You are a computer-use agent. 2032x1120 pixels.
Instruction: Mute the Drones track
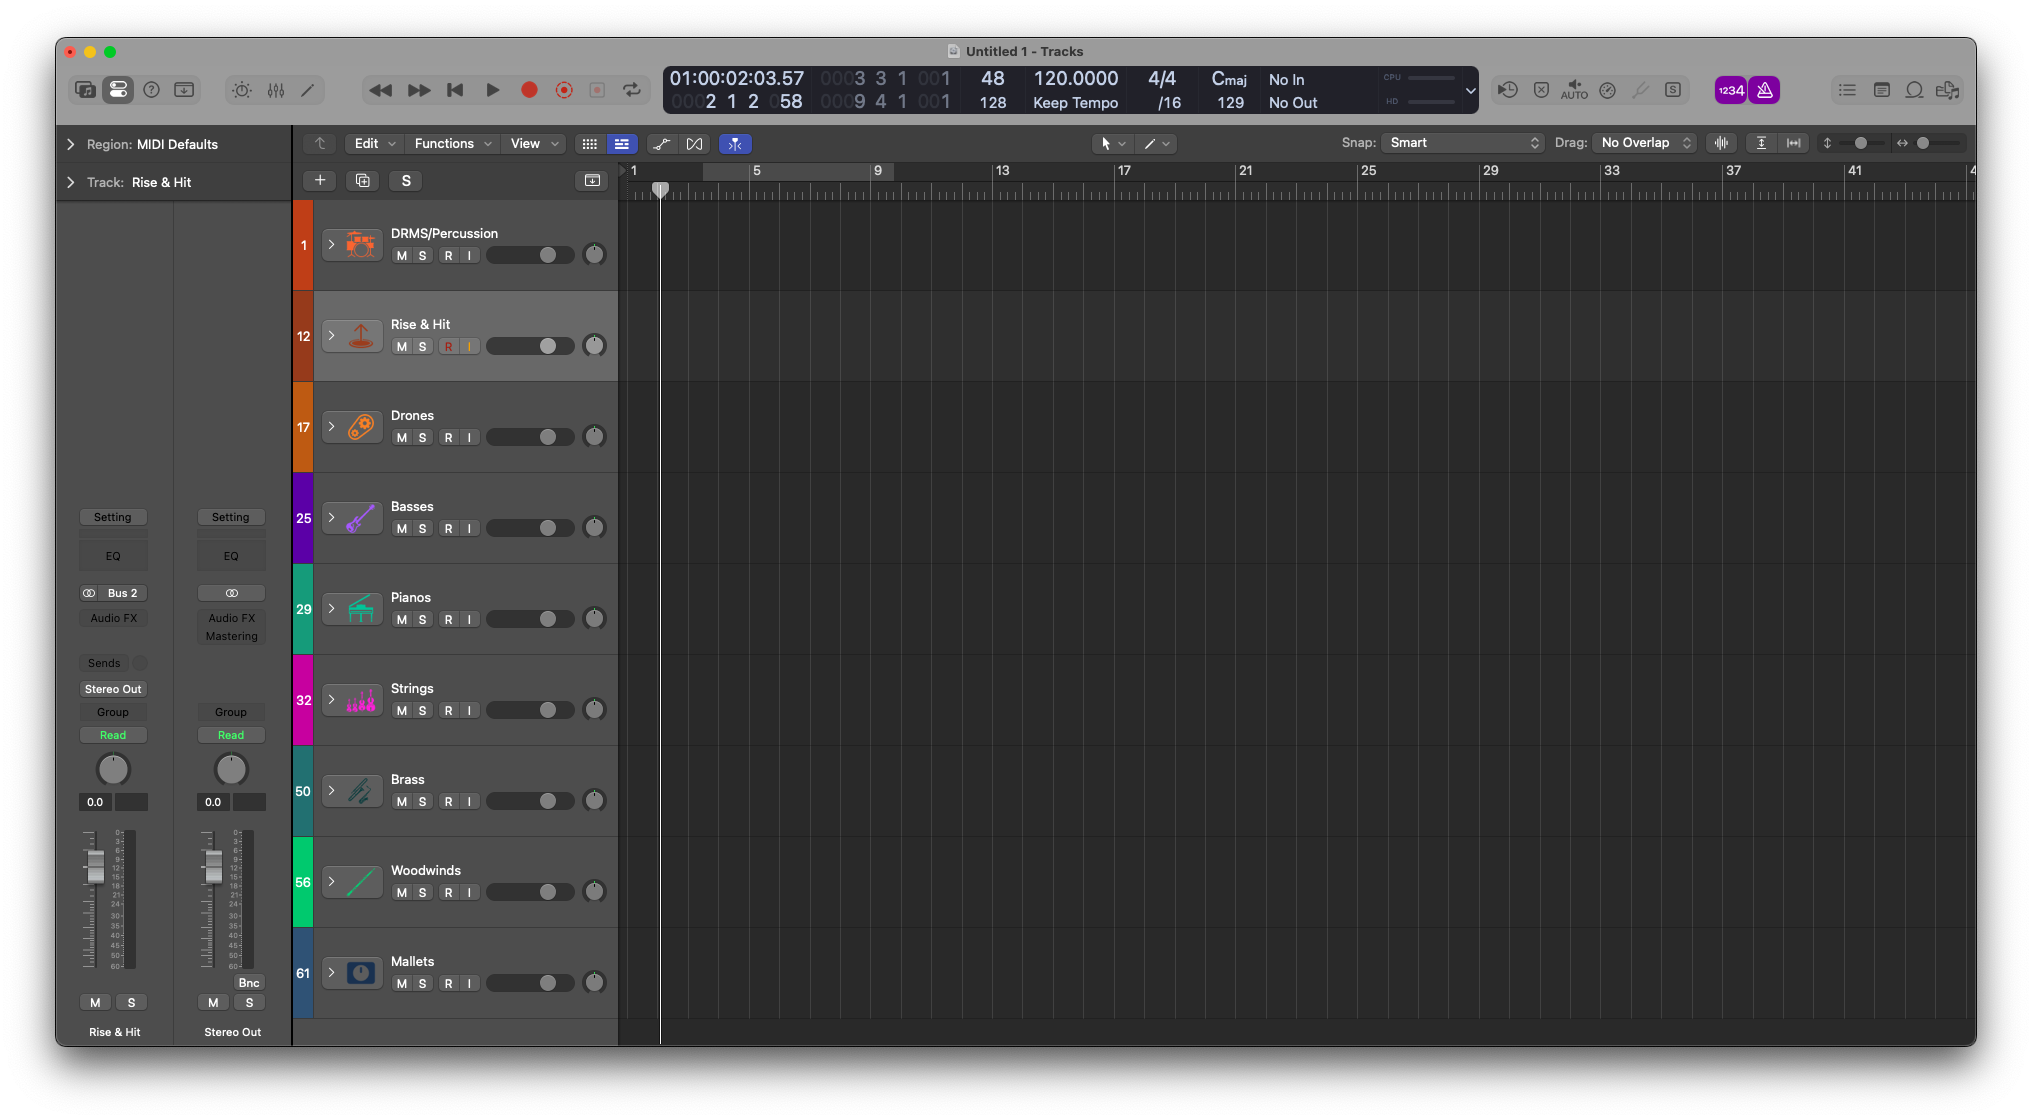402,438
